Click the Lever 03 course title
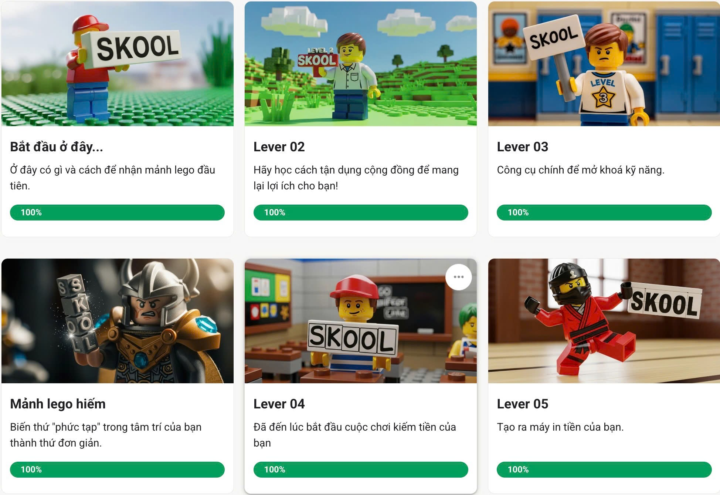The image size is (720, 495). click(523, 147)
